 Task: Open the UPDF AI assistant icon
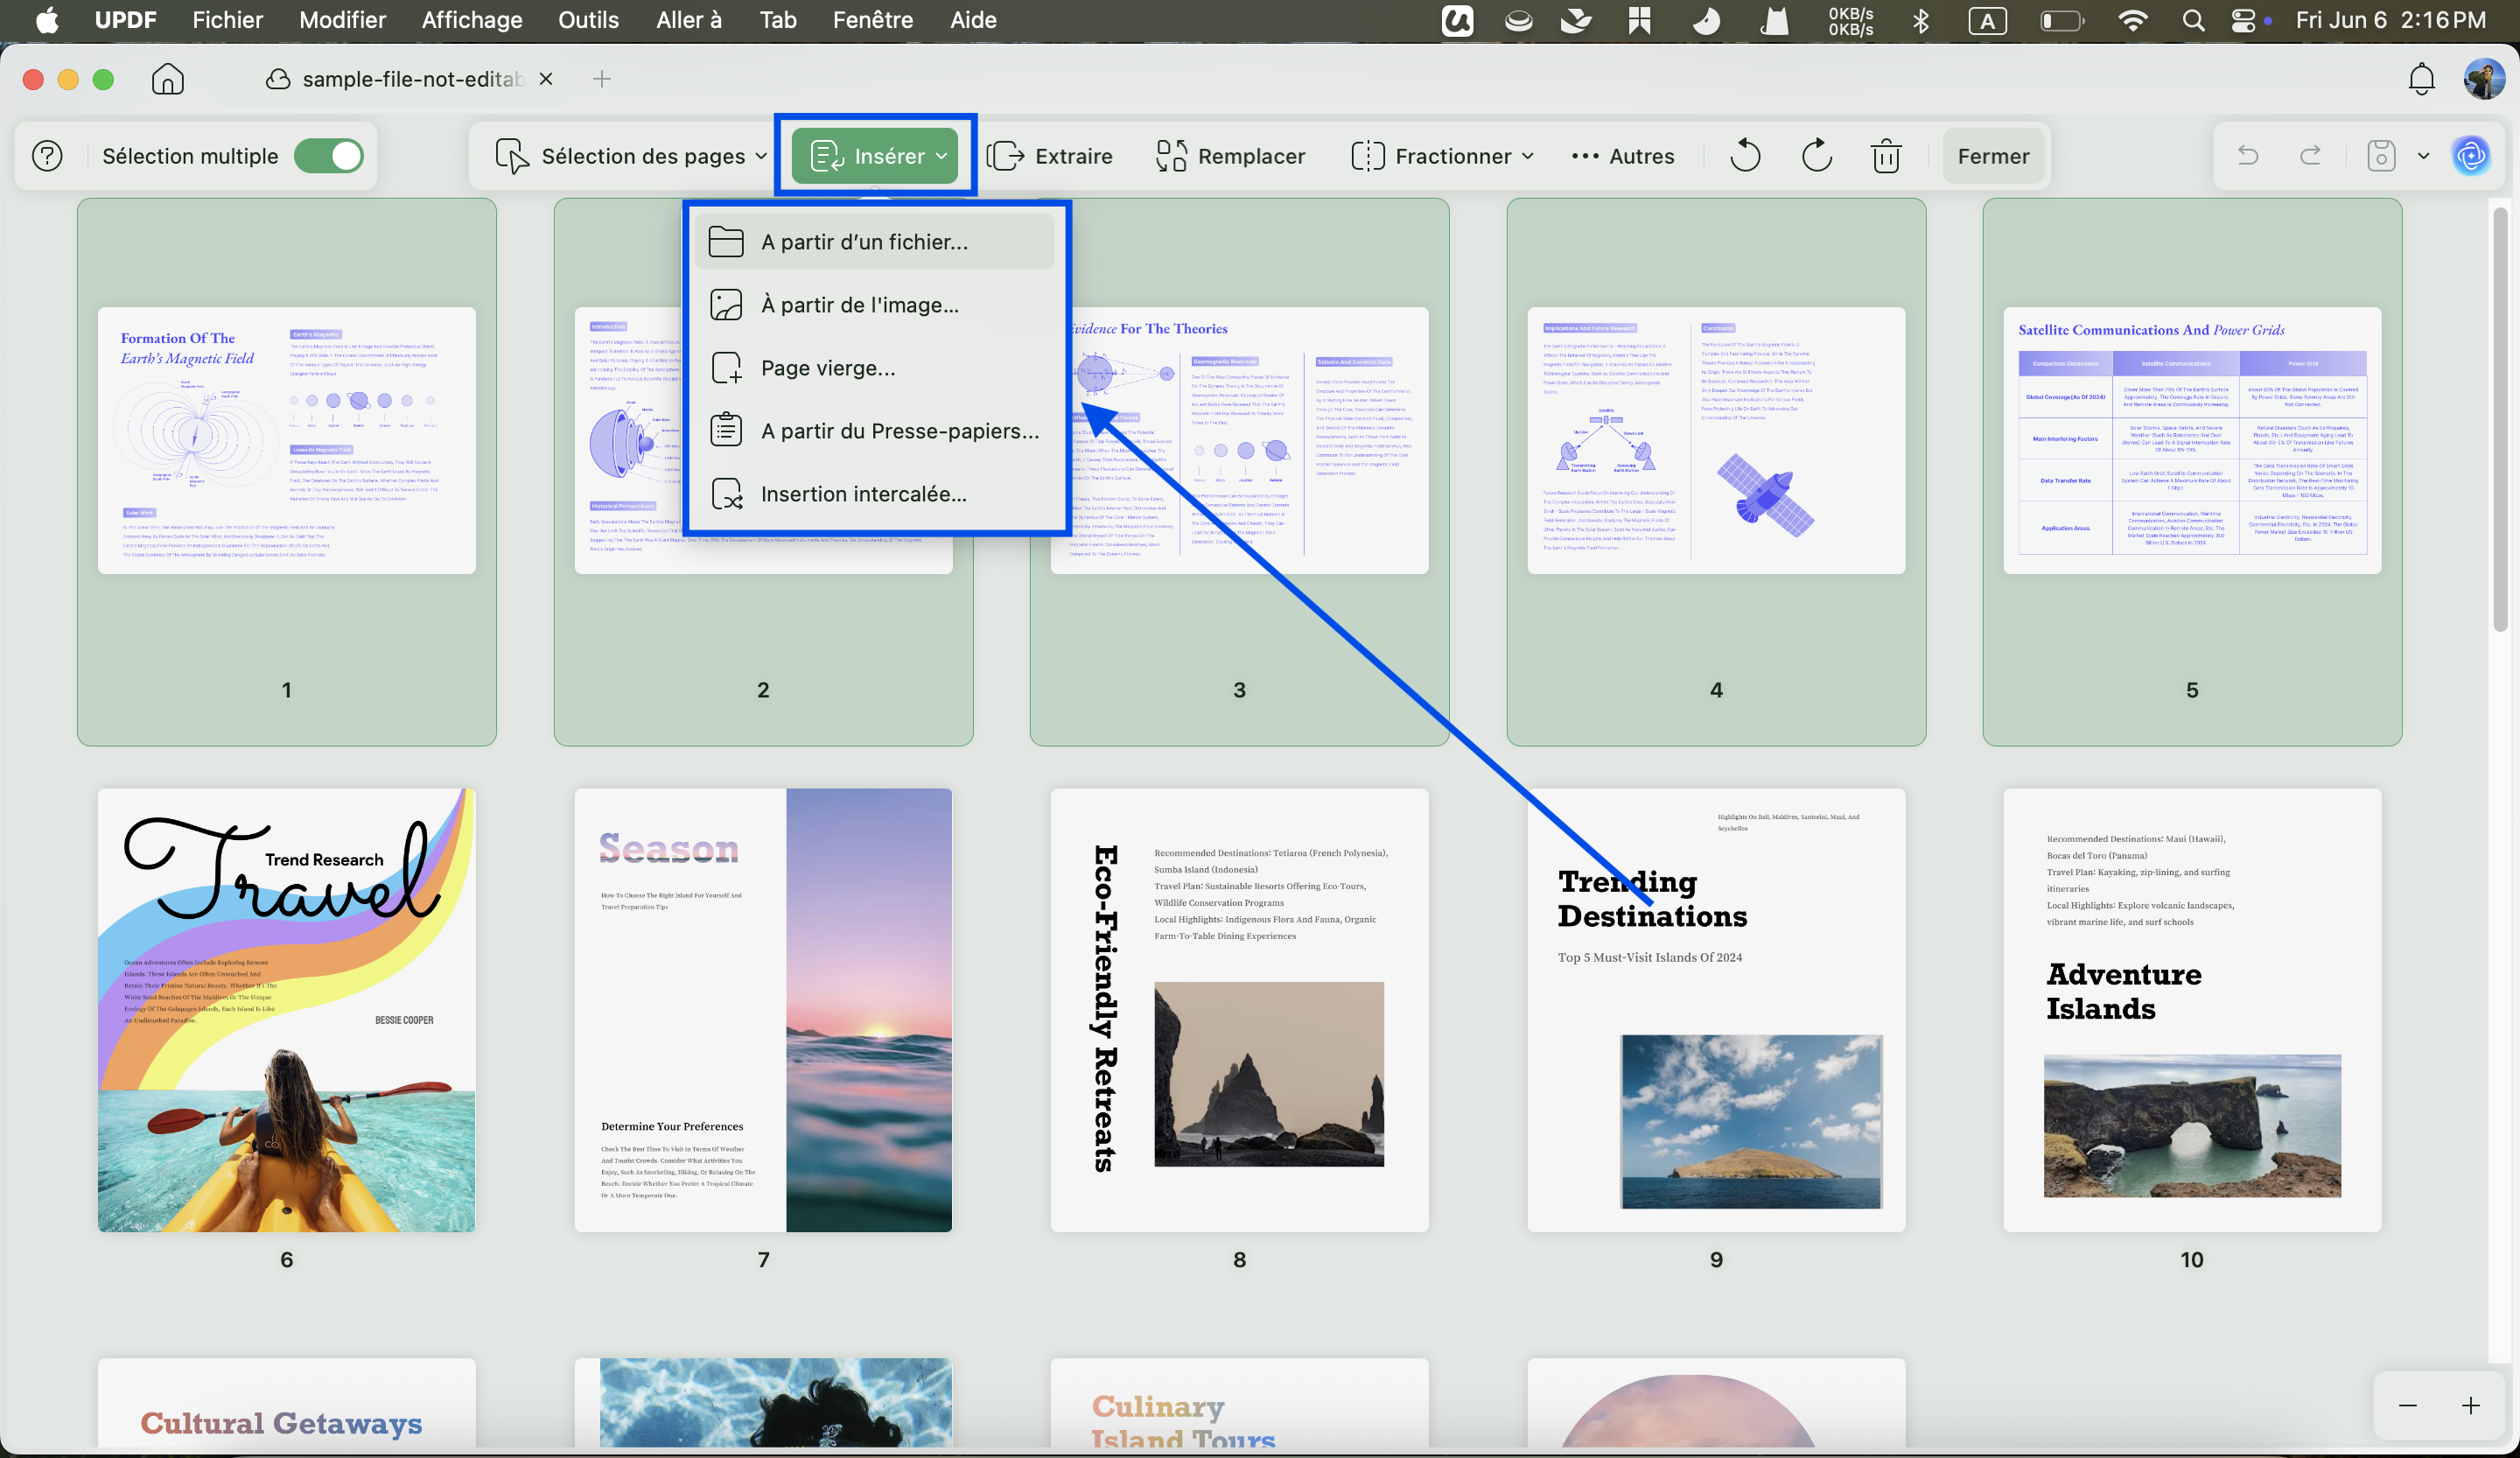[x=2471, y=156]
